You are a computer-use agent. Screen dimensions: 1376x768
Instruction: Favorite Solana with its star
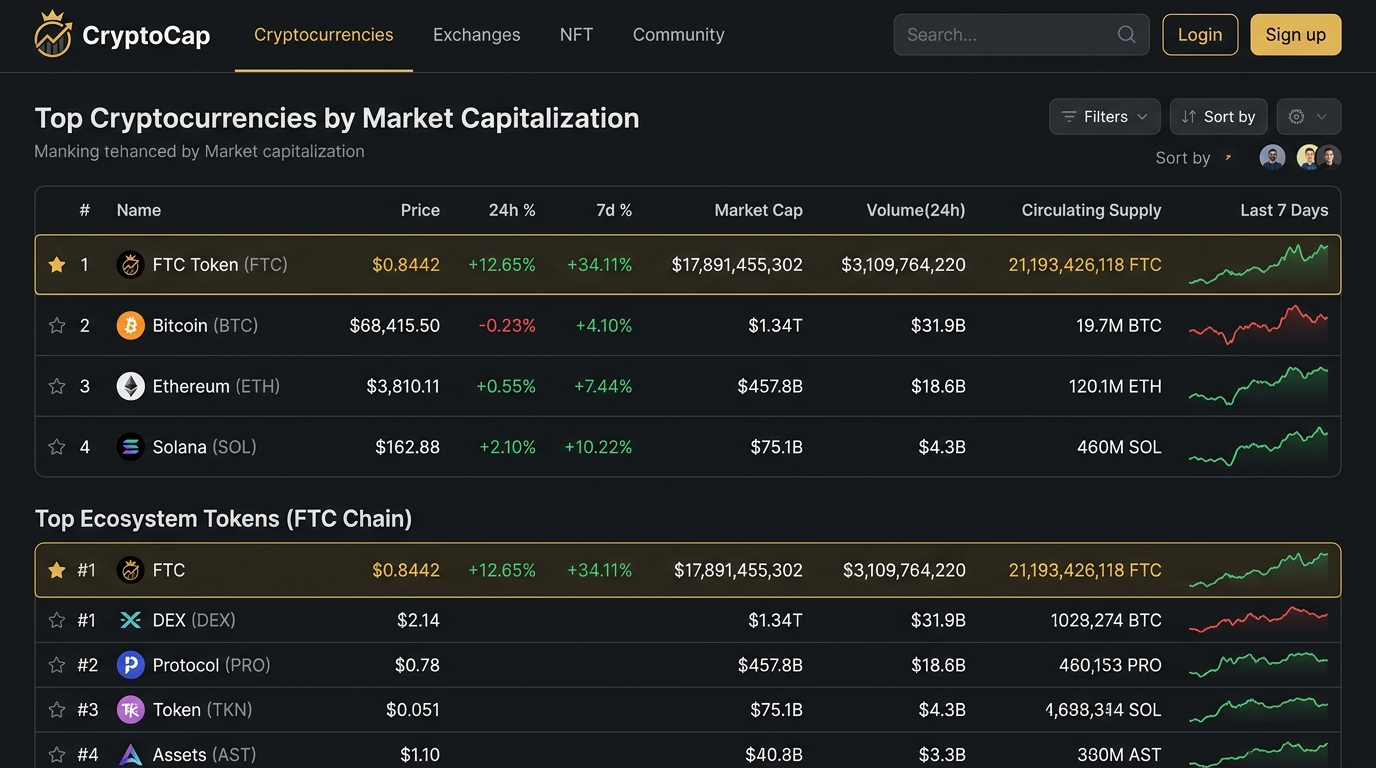click(x=57, y=447)
